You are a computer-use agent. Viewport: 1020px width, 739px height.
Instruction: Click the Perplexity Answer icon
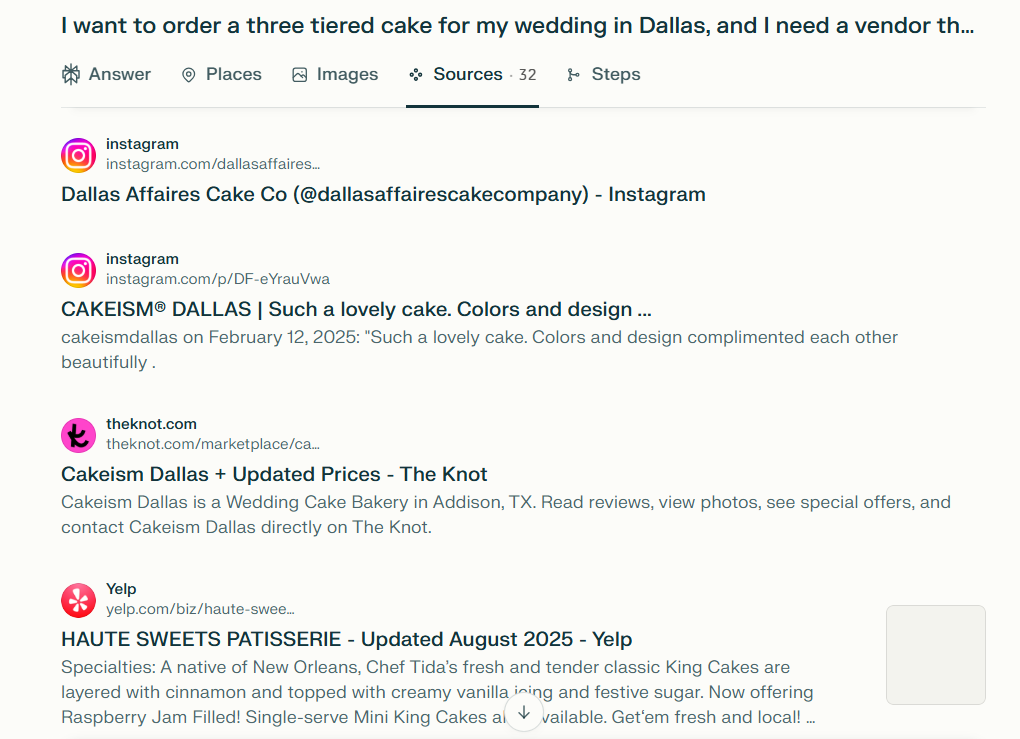71,75
